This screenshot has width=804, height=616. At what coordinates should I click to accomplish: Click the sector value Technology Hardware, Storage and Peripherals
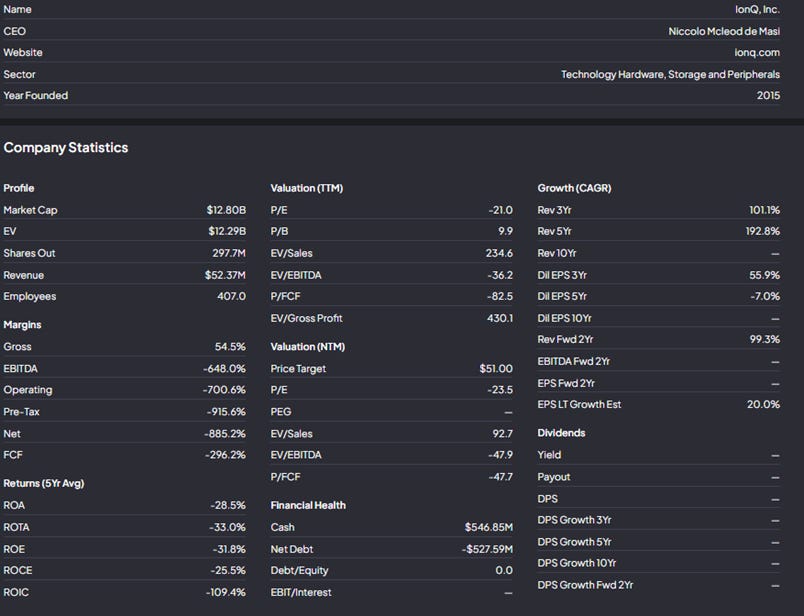pos(670,74)
